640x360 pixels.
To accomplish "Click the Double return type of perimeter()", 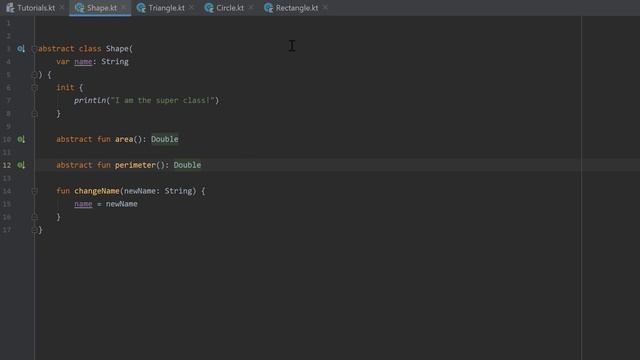I will tap(187, 165).
